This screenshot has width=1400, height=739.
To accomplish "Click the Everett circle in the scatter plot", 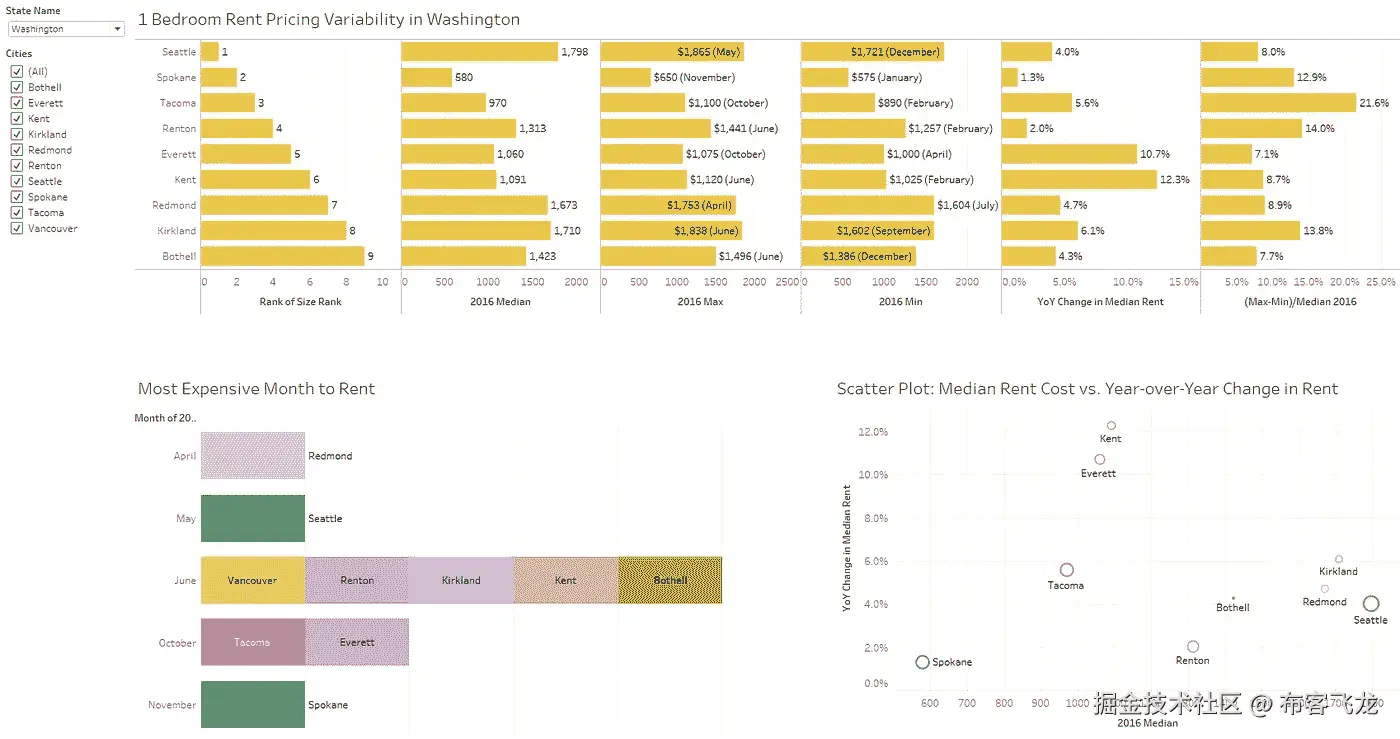I will 1100,460.
